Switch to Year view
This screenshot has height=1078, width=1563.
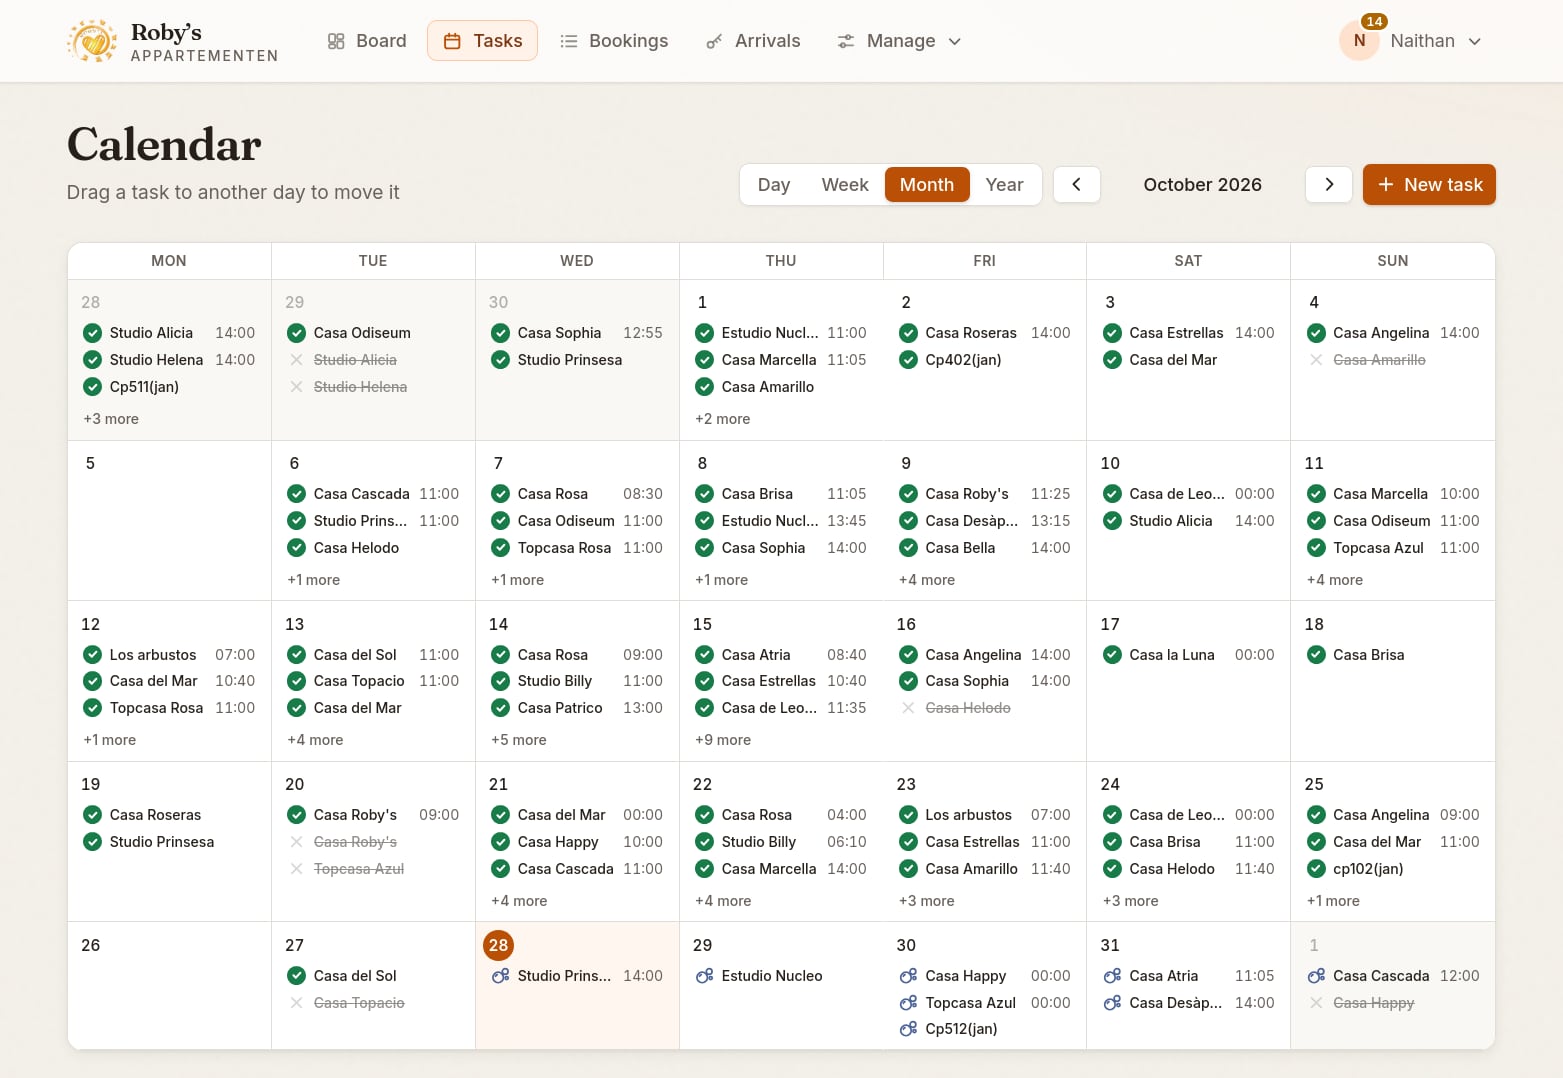[1004, 185]
